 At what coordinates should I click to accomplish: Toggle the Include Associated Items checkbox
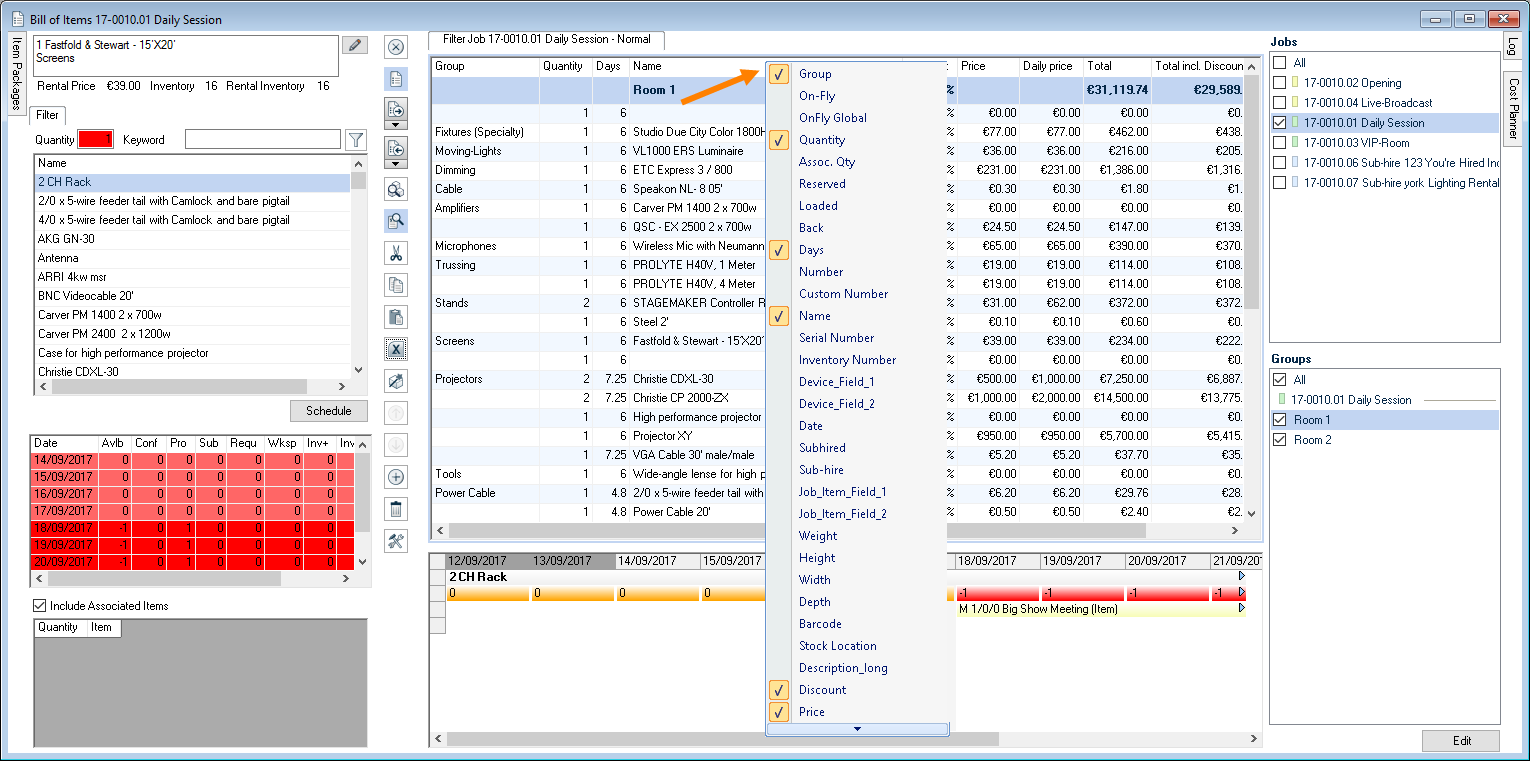40,606
